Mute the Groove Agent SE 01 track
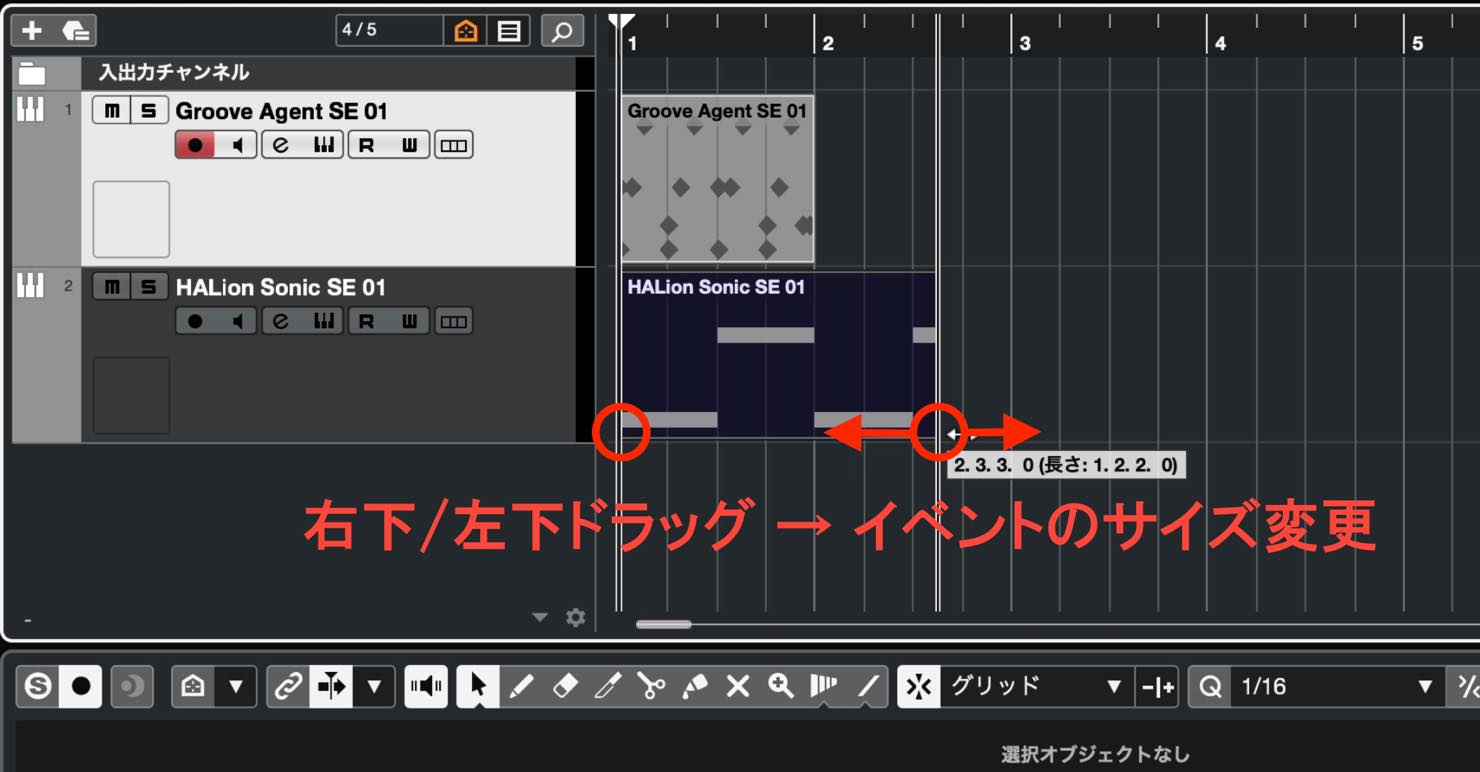This screenshot has width=1480, height=772. point(111,111)
